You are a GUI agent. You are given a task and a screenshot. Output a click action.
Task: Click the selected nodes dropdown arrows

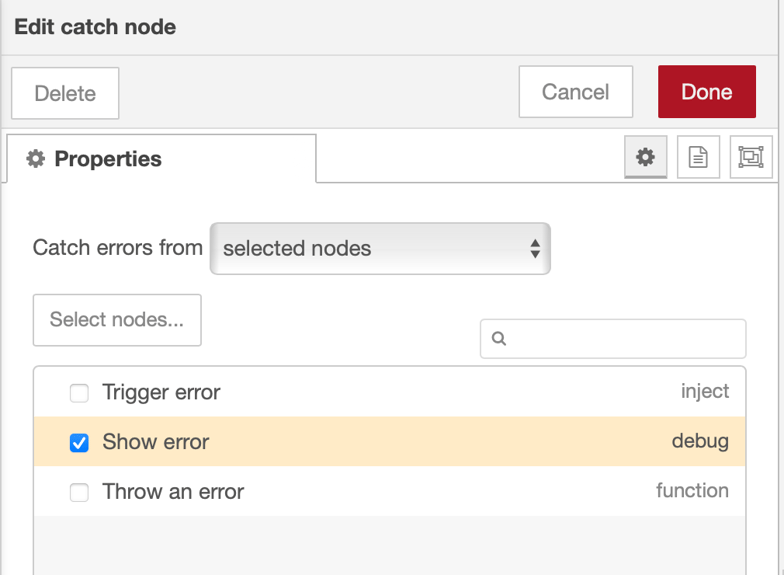point(535,248)
